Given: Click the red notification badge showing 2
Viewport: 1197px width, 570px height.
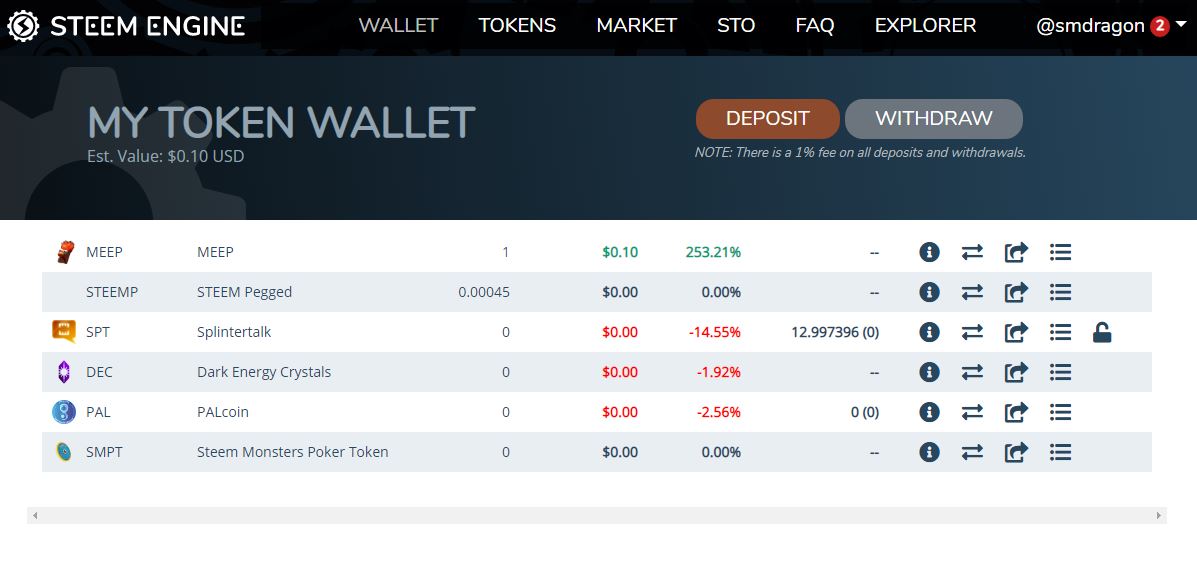Looking at the screenshot, I should 1160,27.
